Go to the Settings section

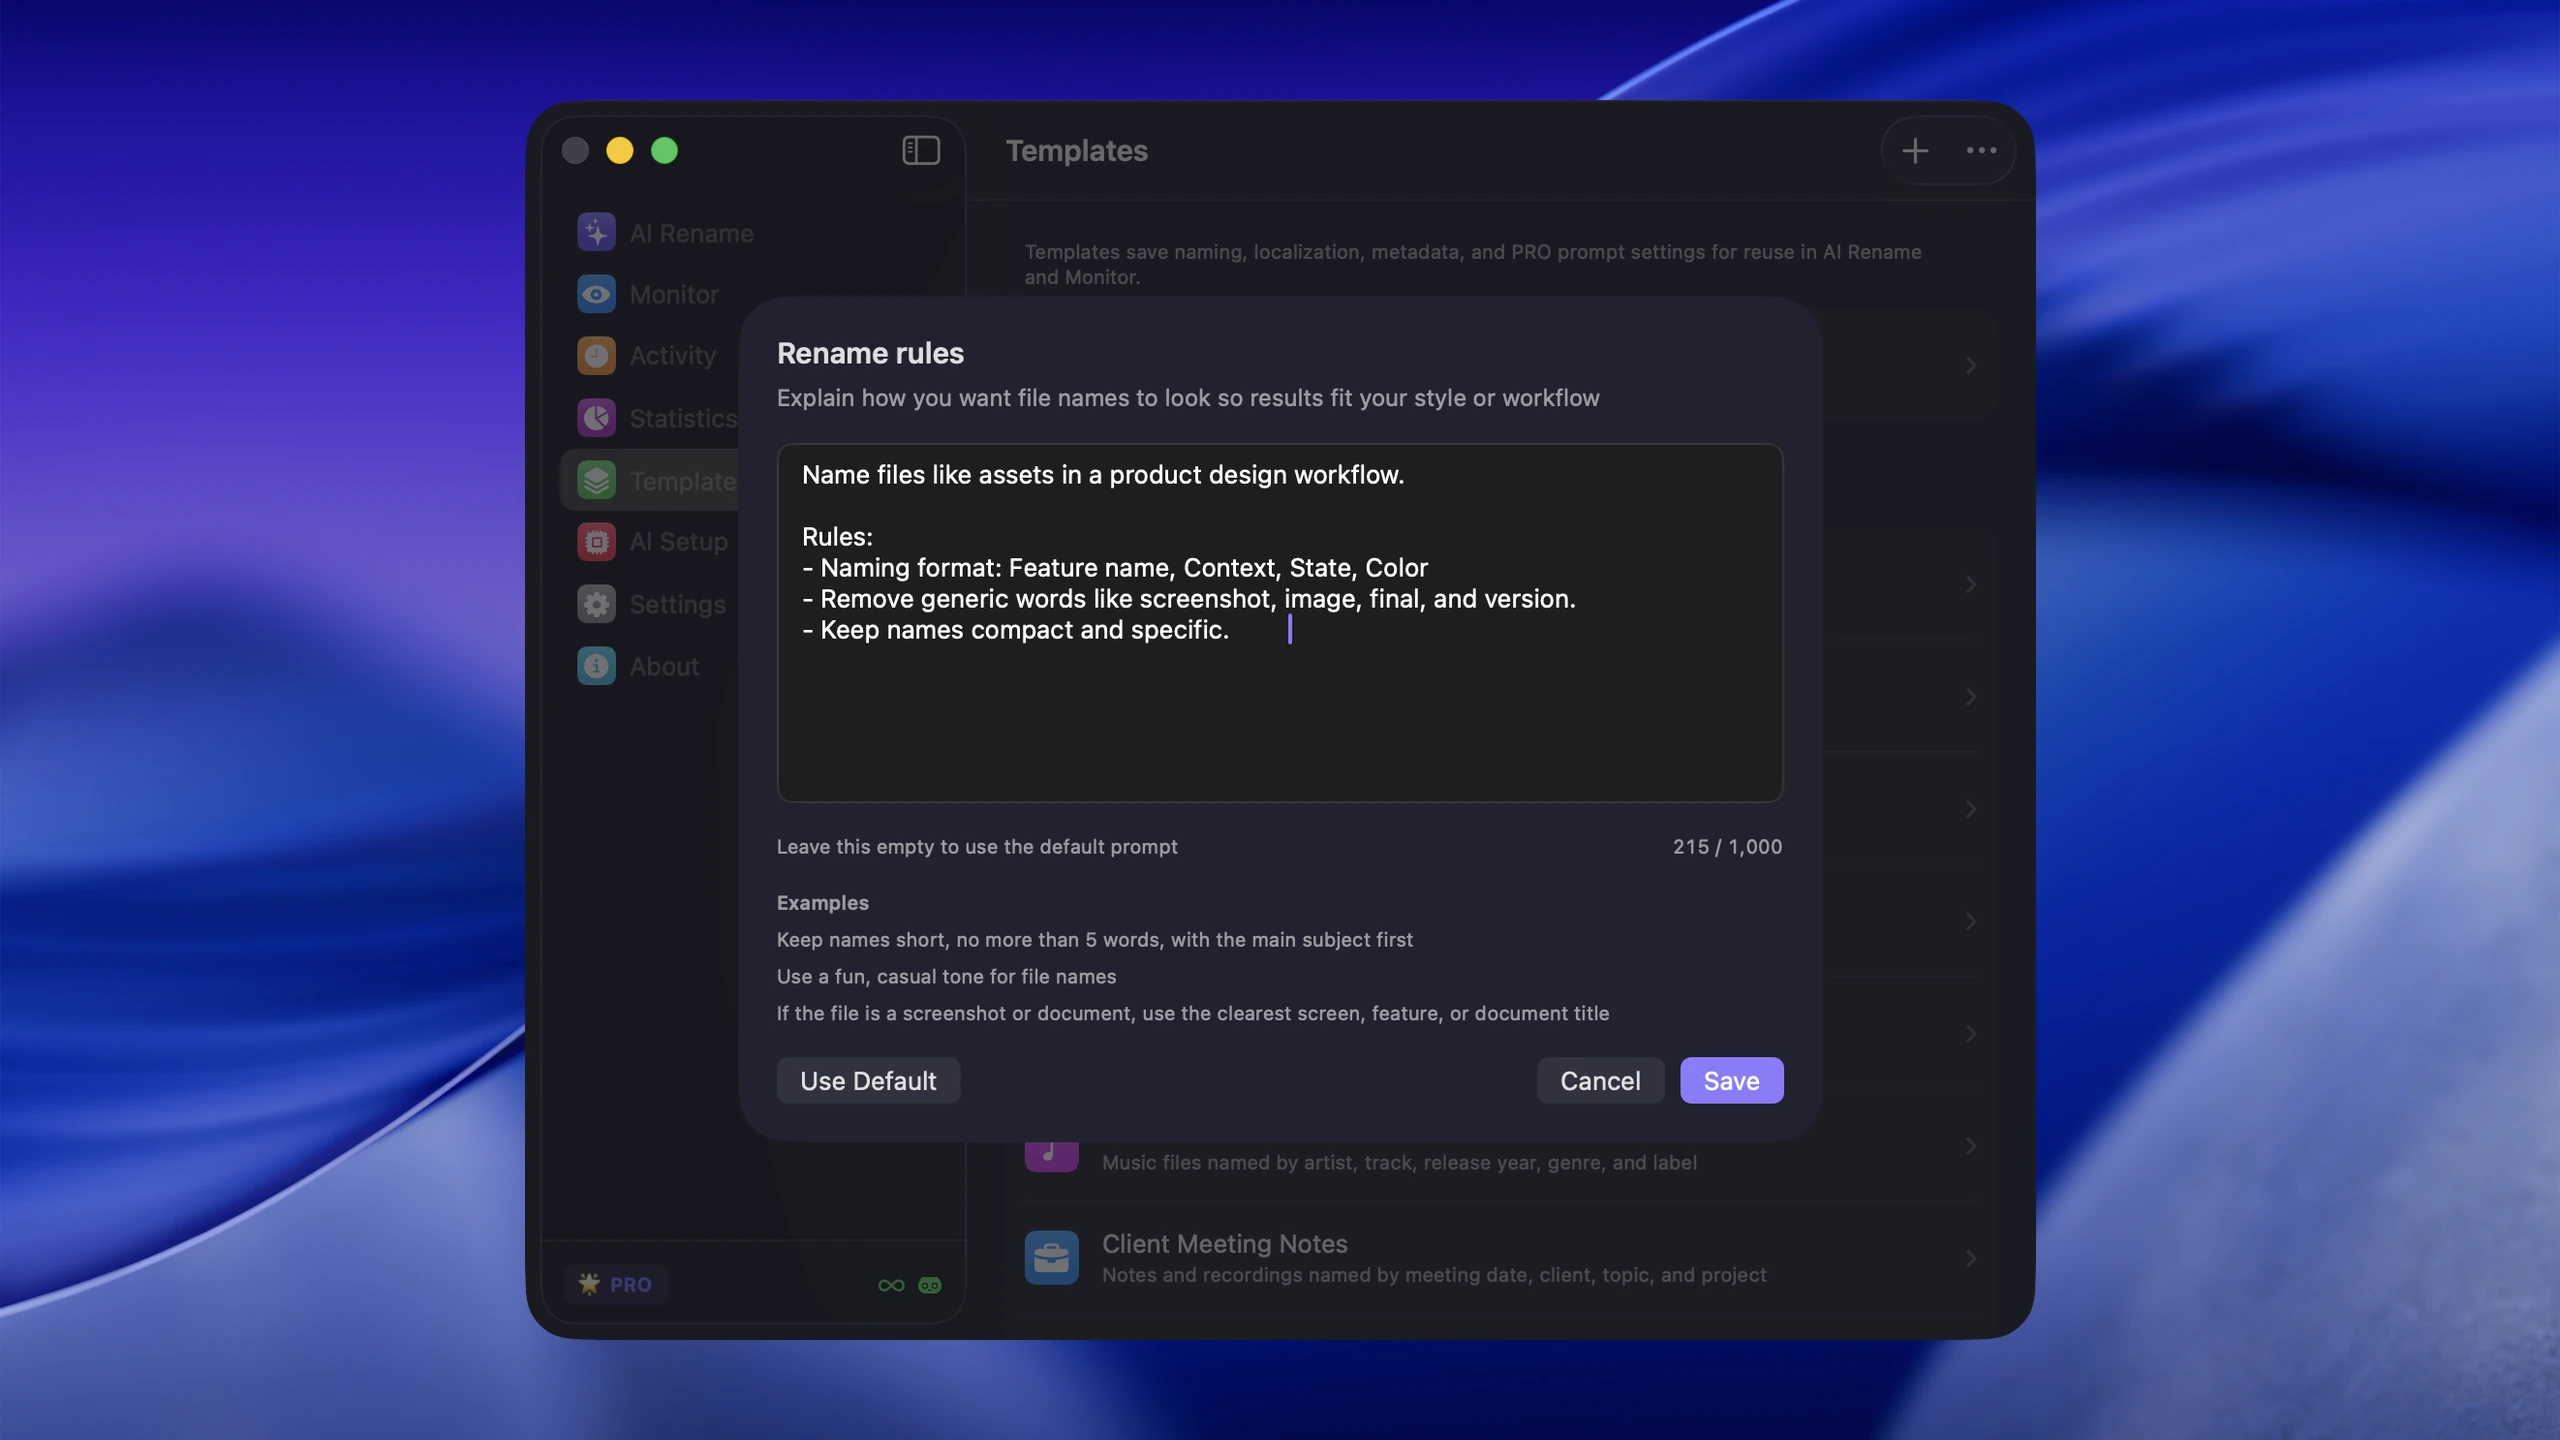(x=677, y=604)
